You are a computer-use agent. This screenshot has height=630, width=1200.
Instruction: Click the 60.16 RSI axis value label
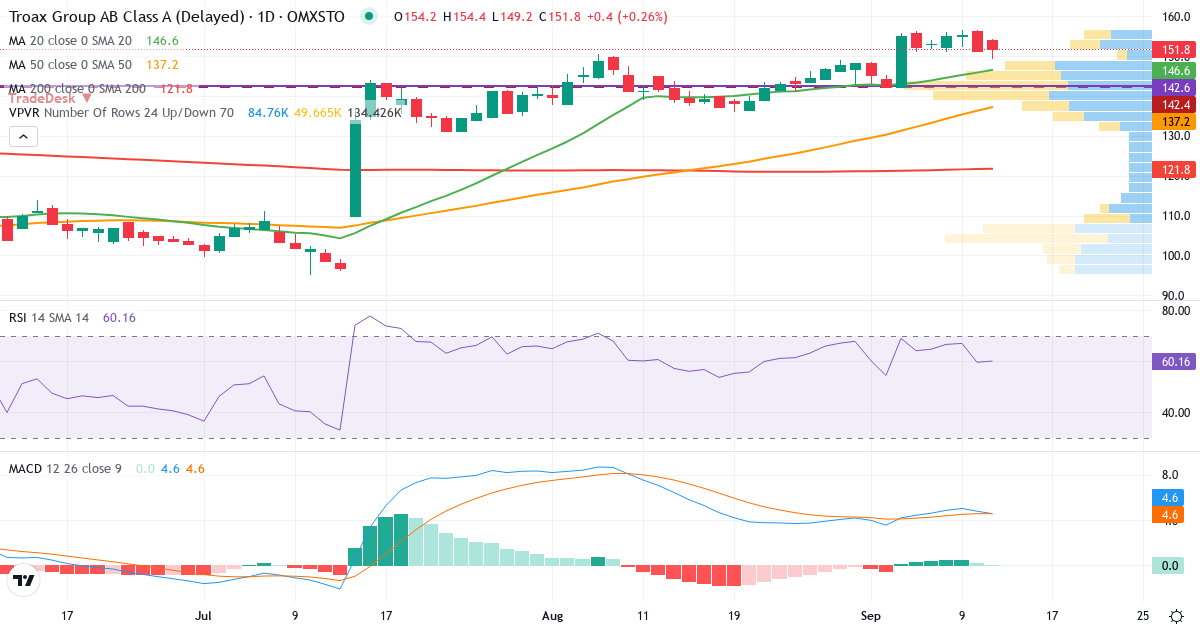click(x=1172, y=362)
